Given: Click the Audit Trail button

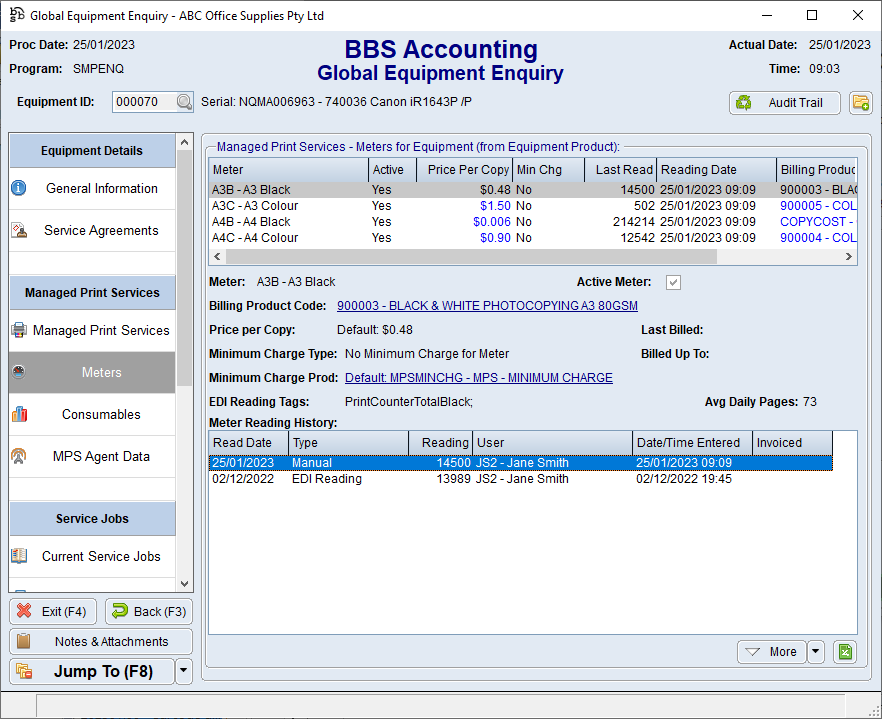Looking at the screenshot, I should [x=784, y=102].
